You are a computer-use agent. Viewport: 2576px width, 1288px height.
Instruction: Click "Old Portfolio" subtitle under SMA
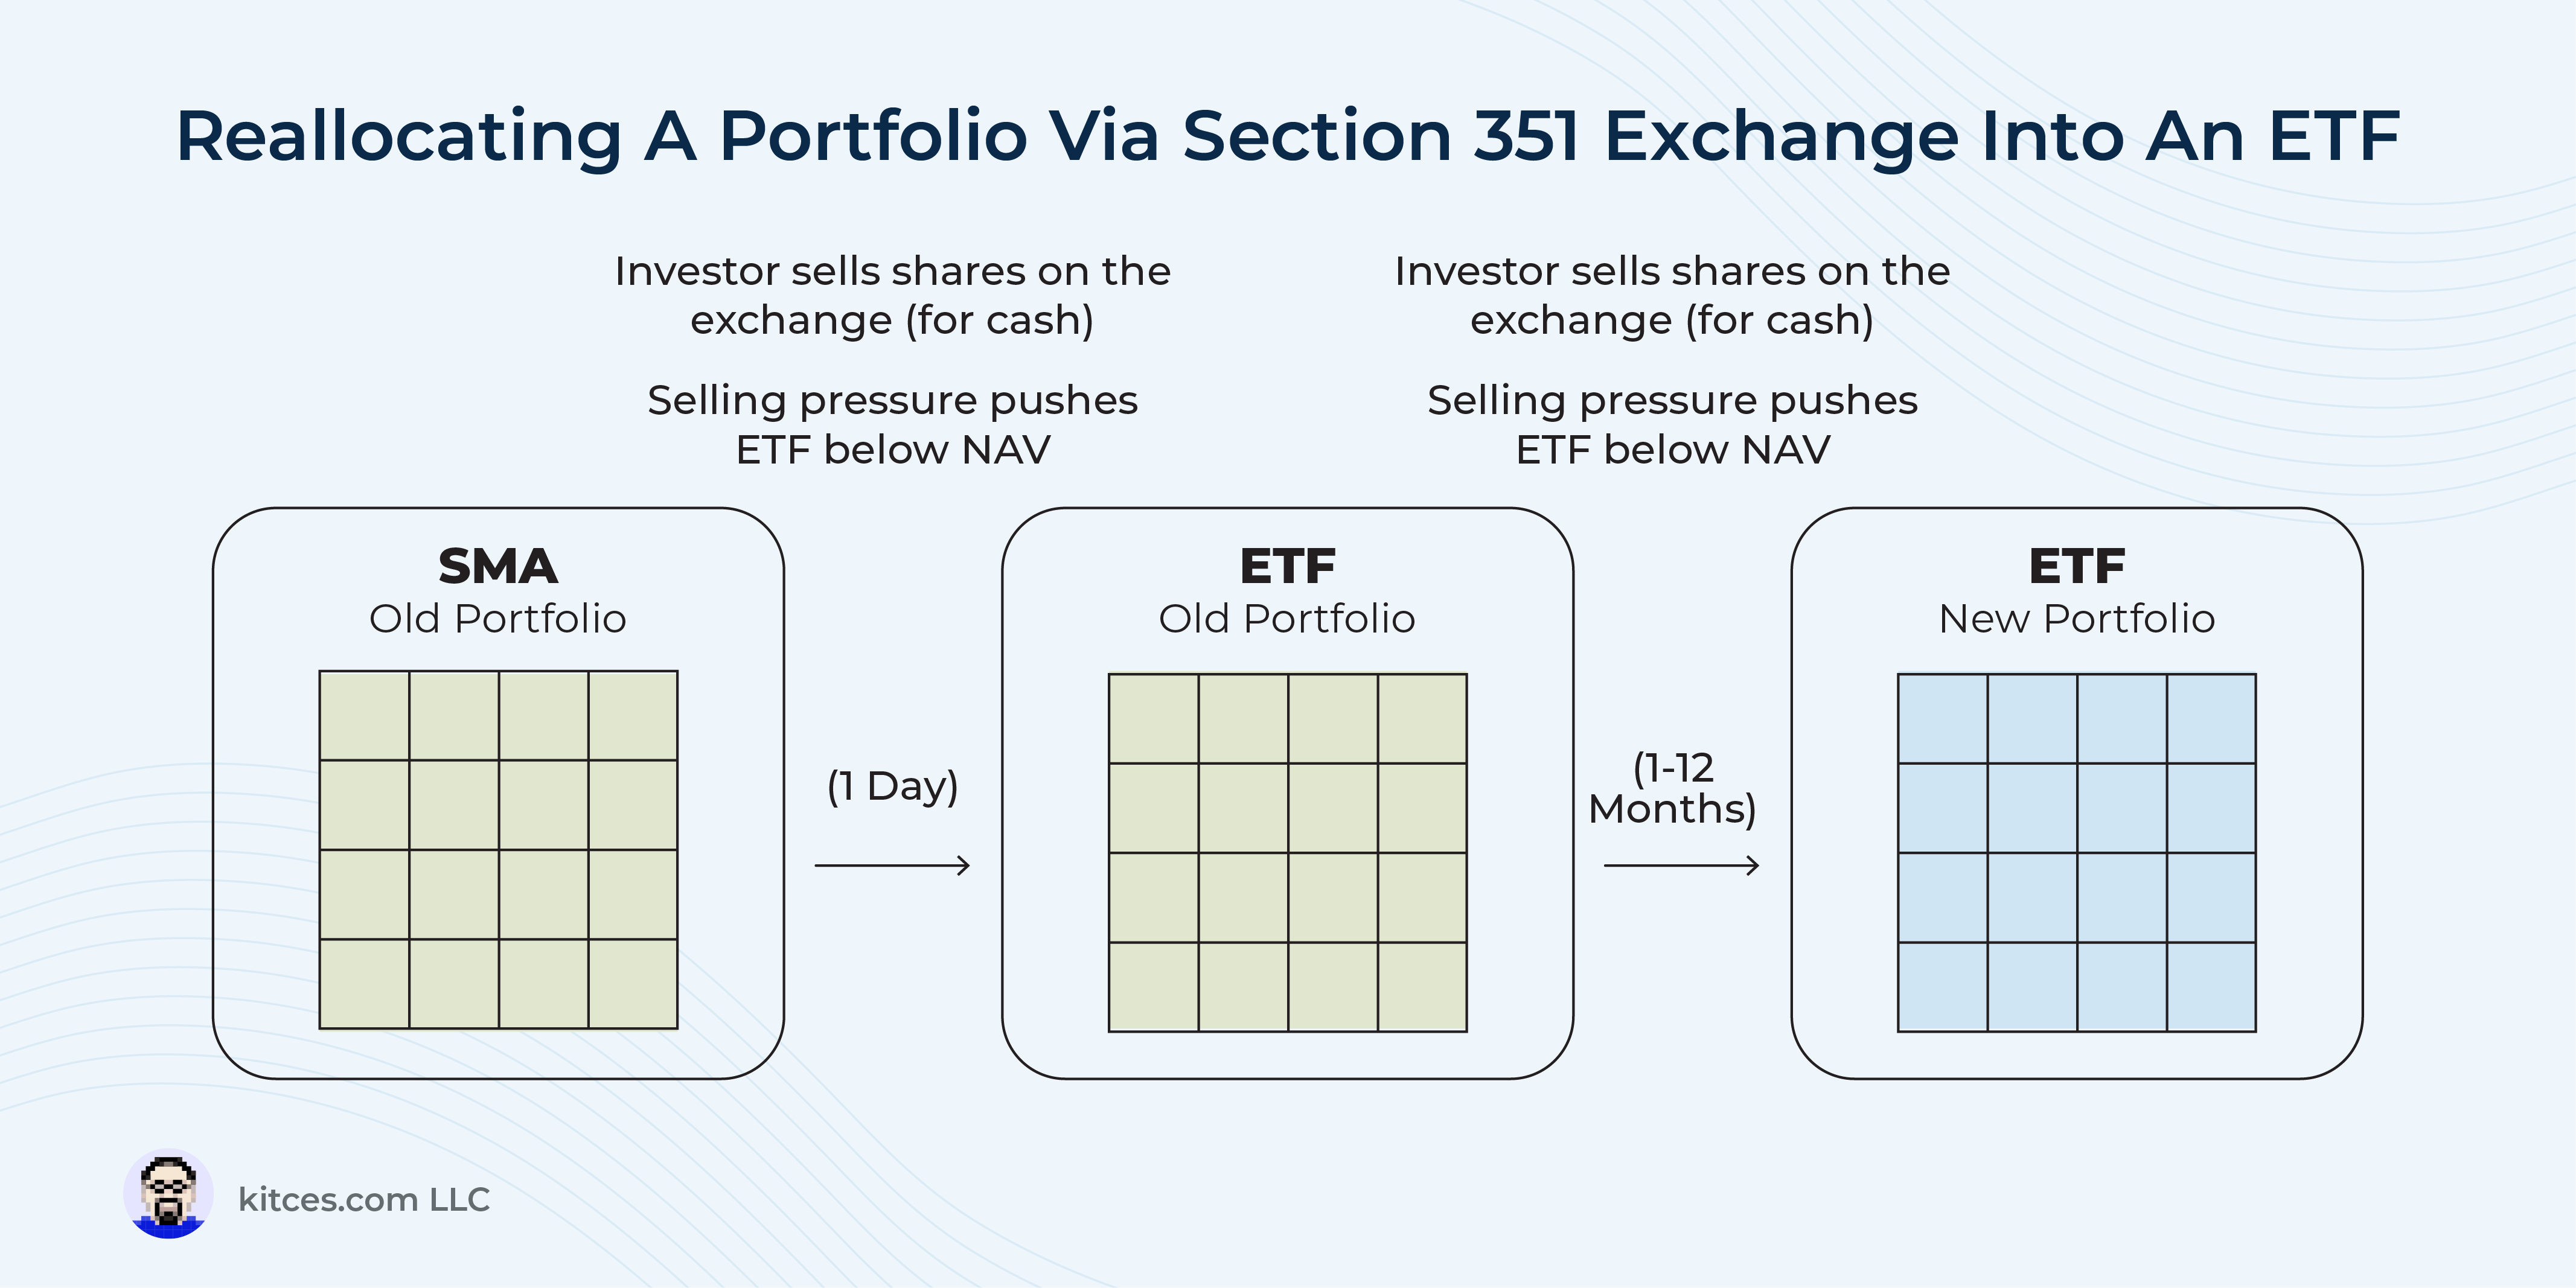[x=498, y=618]
